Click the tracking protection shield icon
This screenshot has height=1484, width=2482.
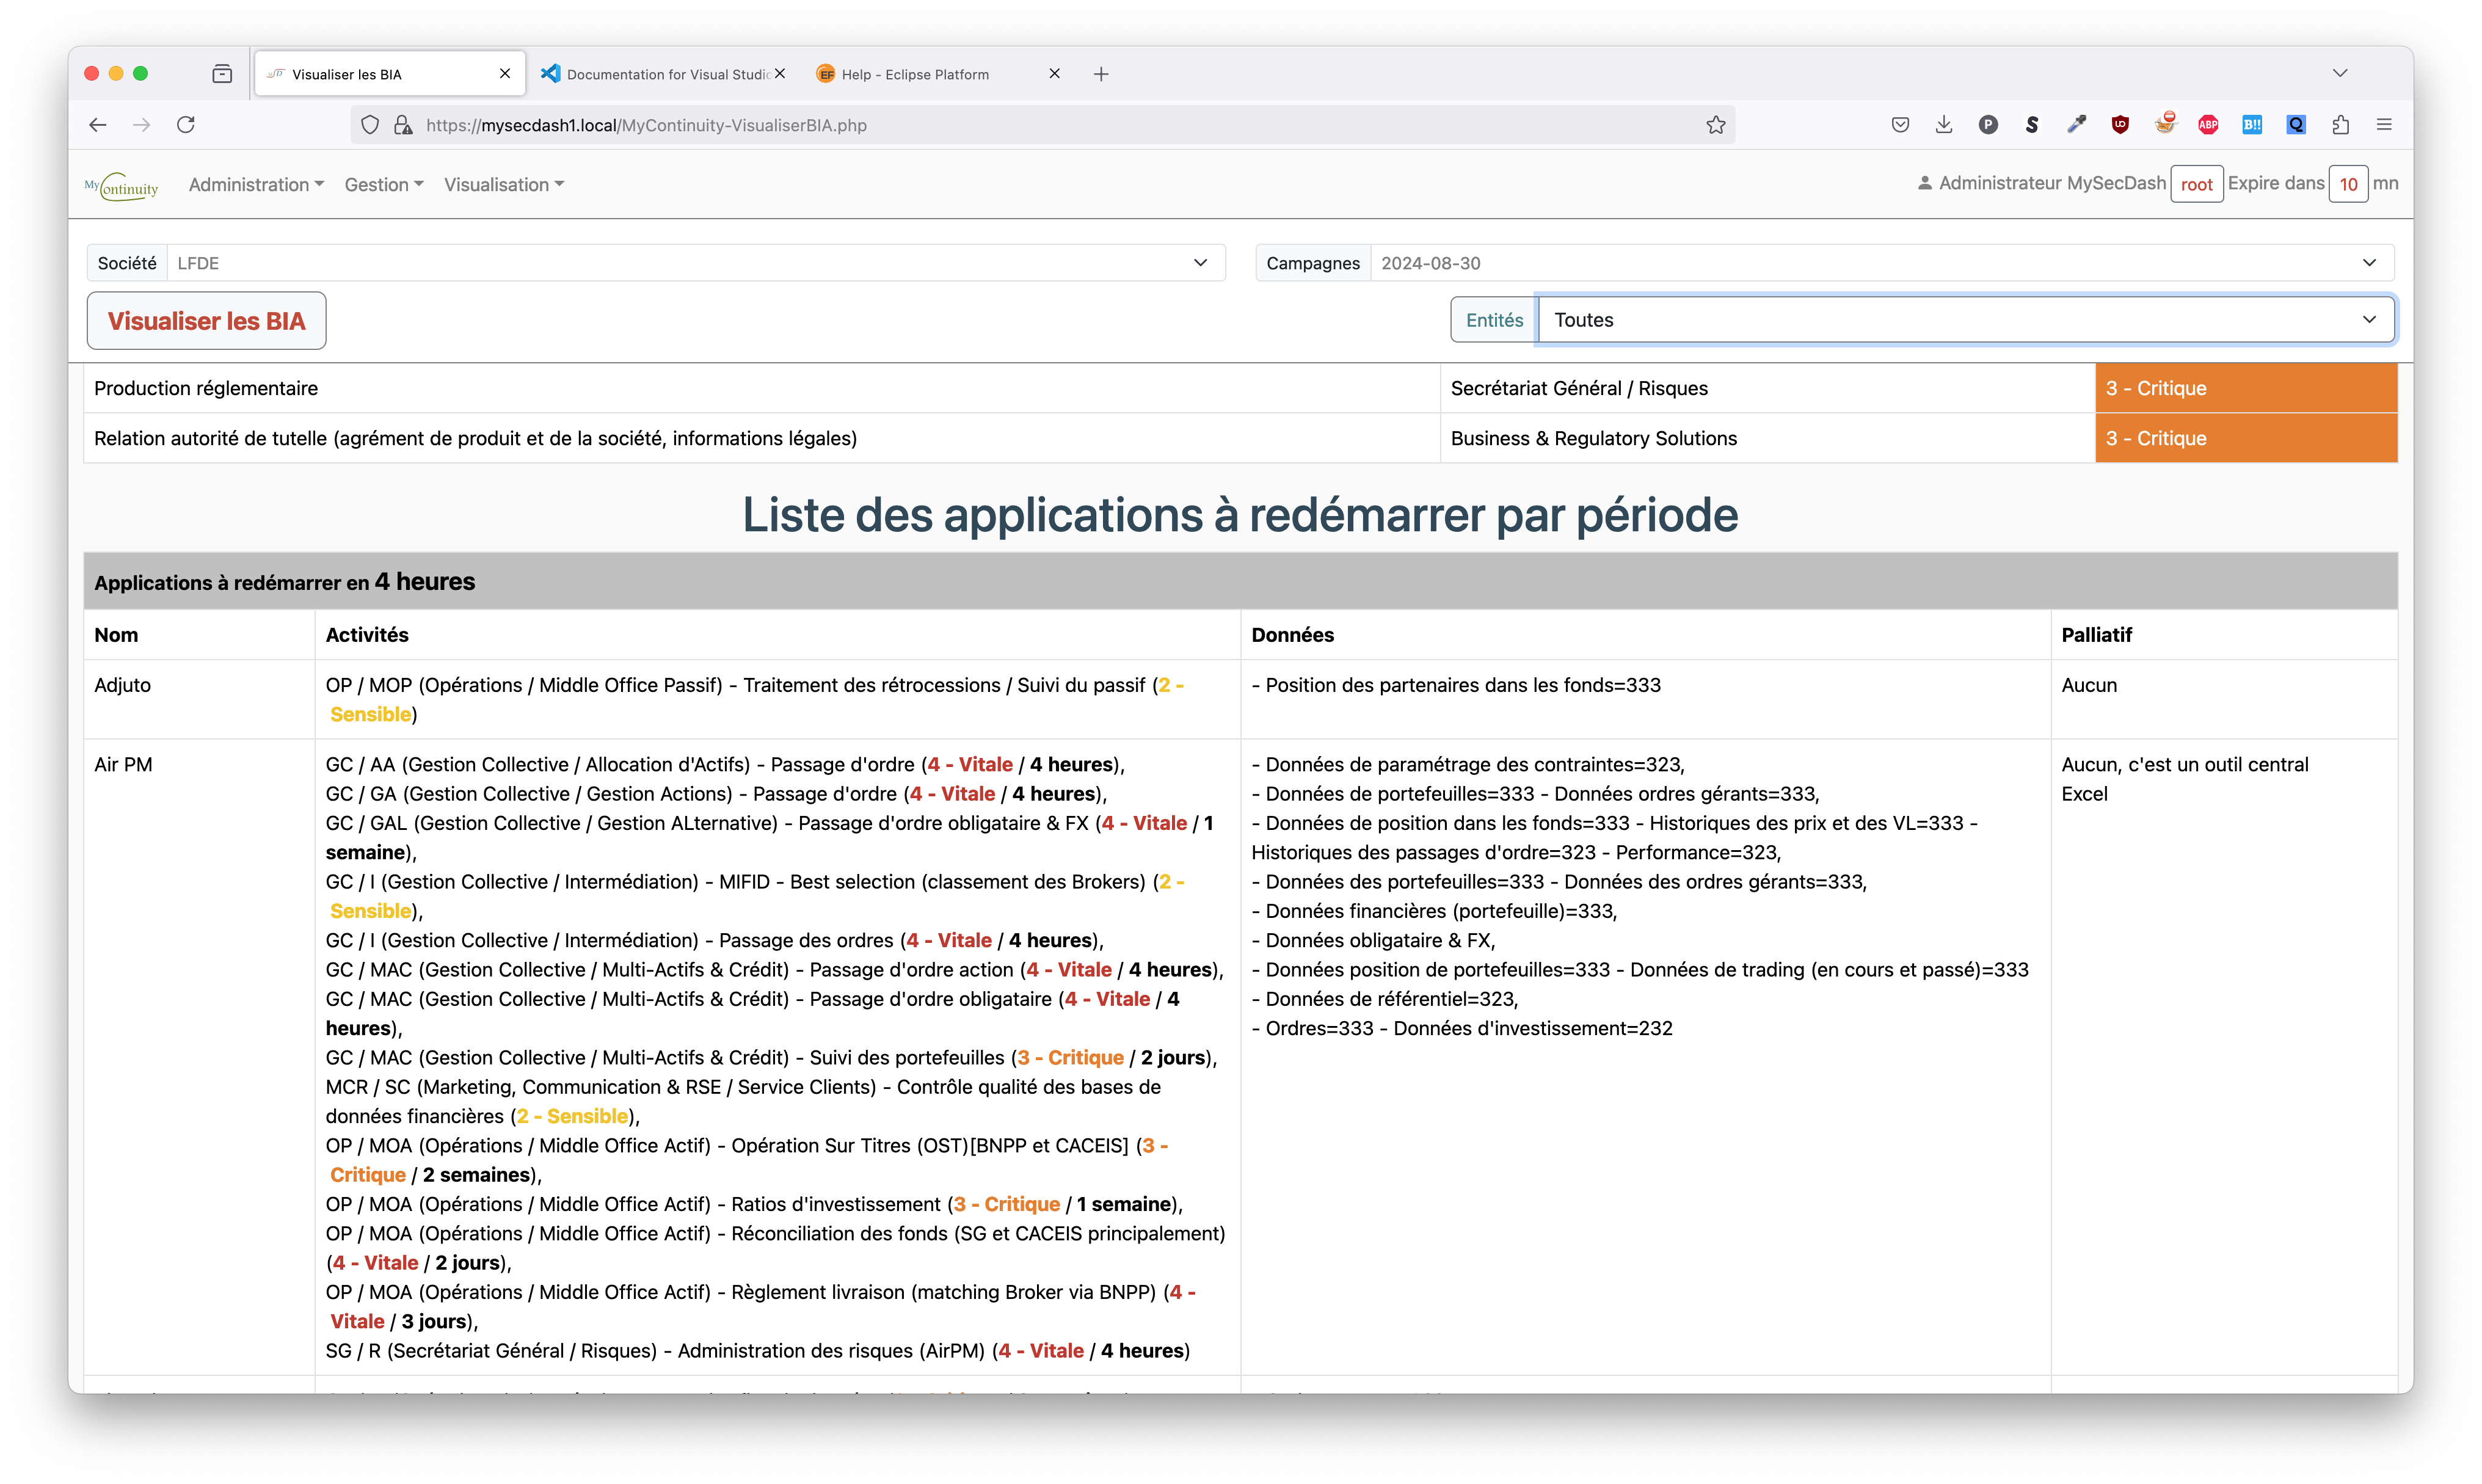coord(370,125)
